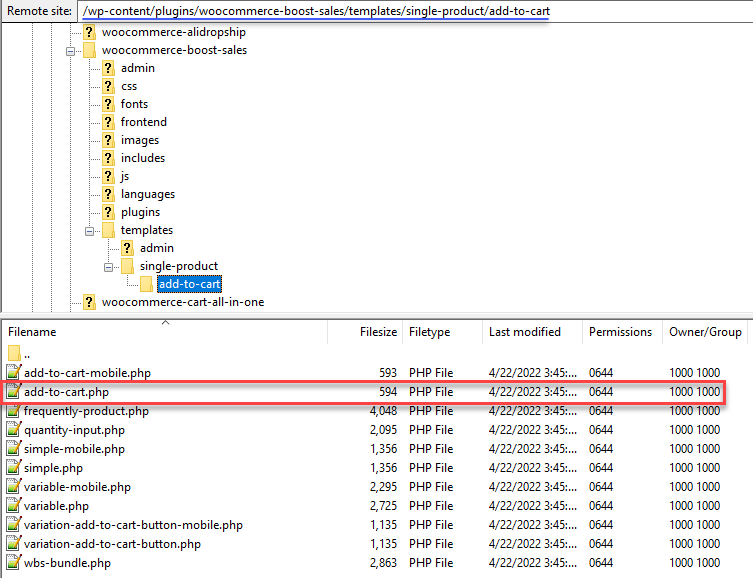The height and width of the screenshot is (578, 753).
Task: Select the add-to-cart folder in tree
Action: click(x=189, y=284)
